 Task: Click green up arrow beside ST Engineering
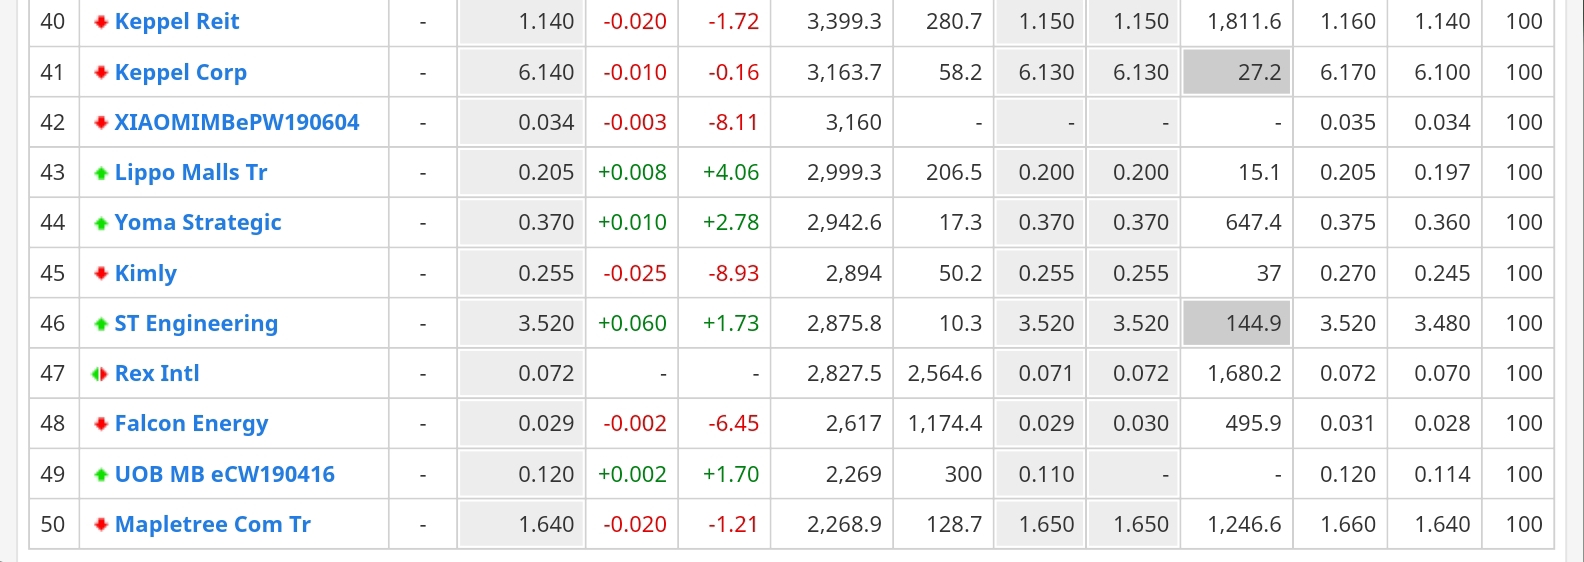(x=101, y=324)
